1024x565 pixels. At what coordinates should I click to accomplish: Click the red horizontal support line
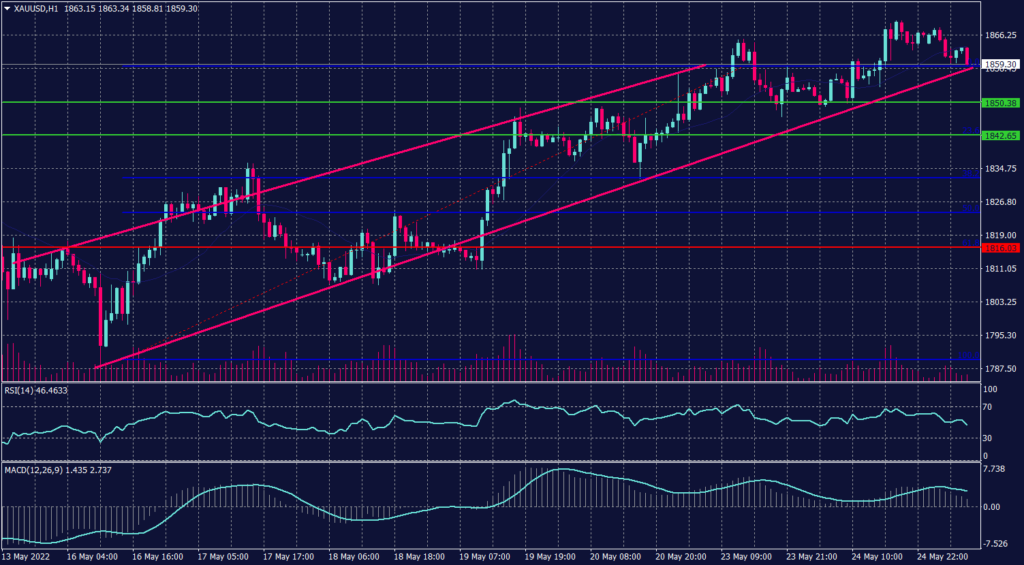(600, 247)
